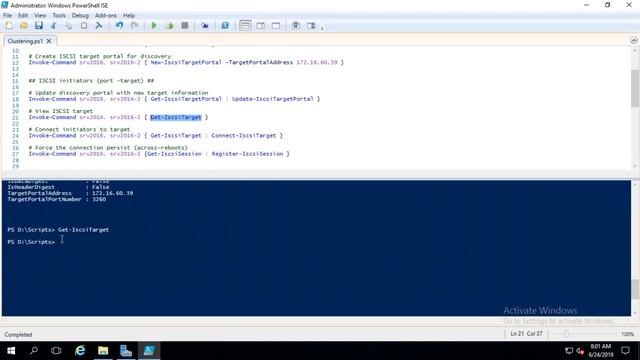Click the zoom slider in status bar
This screenshot has width=640, height=360.
(x=566, y=334)
